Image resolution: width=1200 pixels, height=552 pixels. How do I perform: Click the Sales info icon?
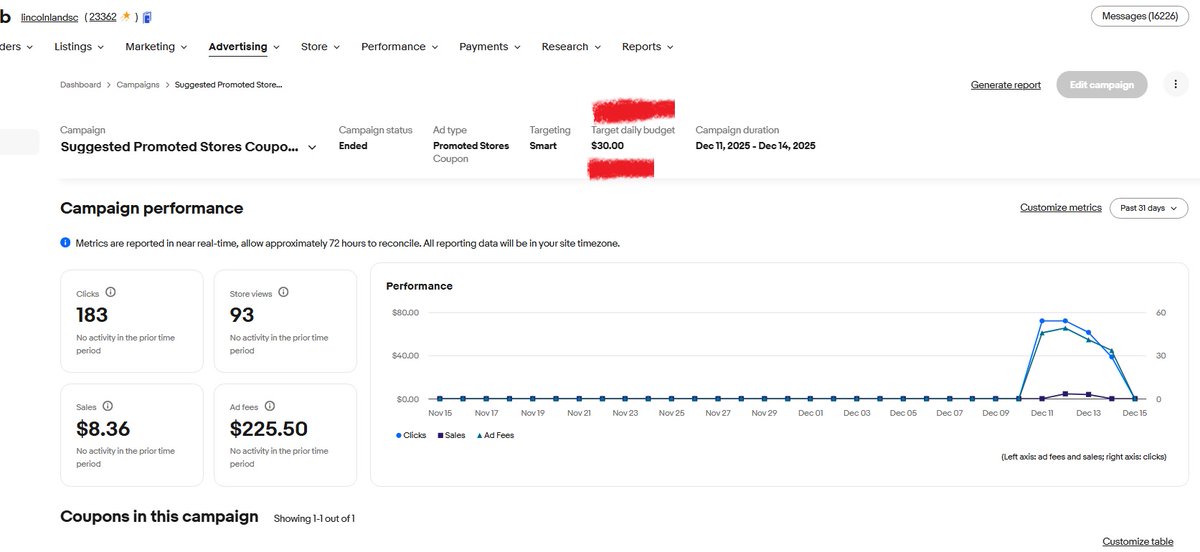click(107, 406)
